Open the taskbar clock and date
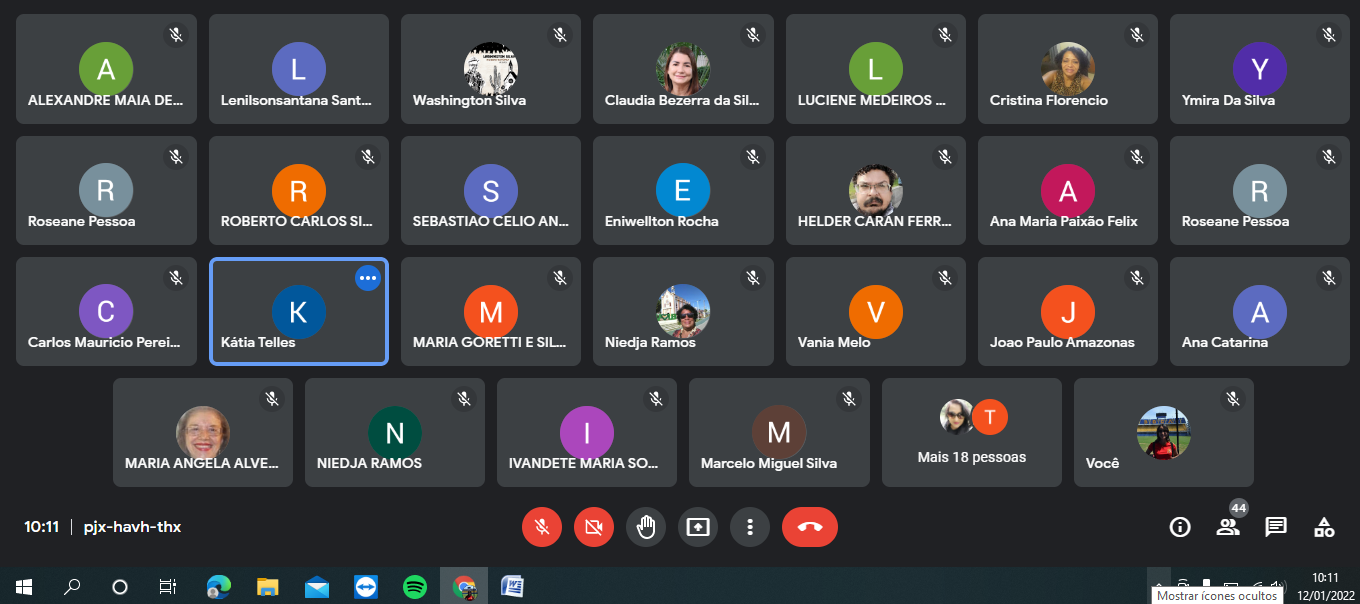This screenshot has height=604, width=1360. (1325, 585)
